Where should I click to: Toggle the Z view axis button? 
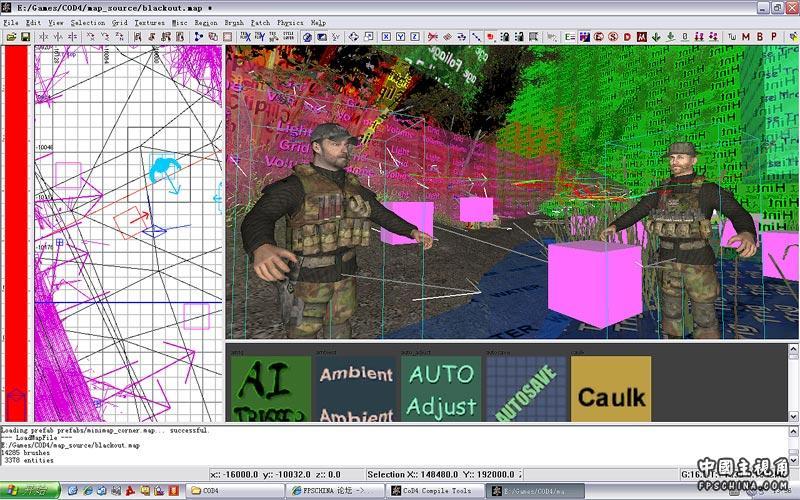(415, 37)
